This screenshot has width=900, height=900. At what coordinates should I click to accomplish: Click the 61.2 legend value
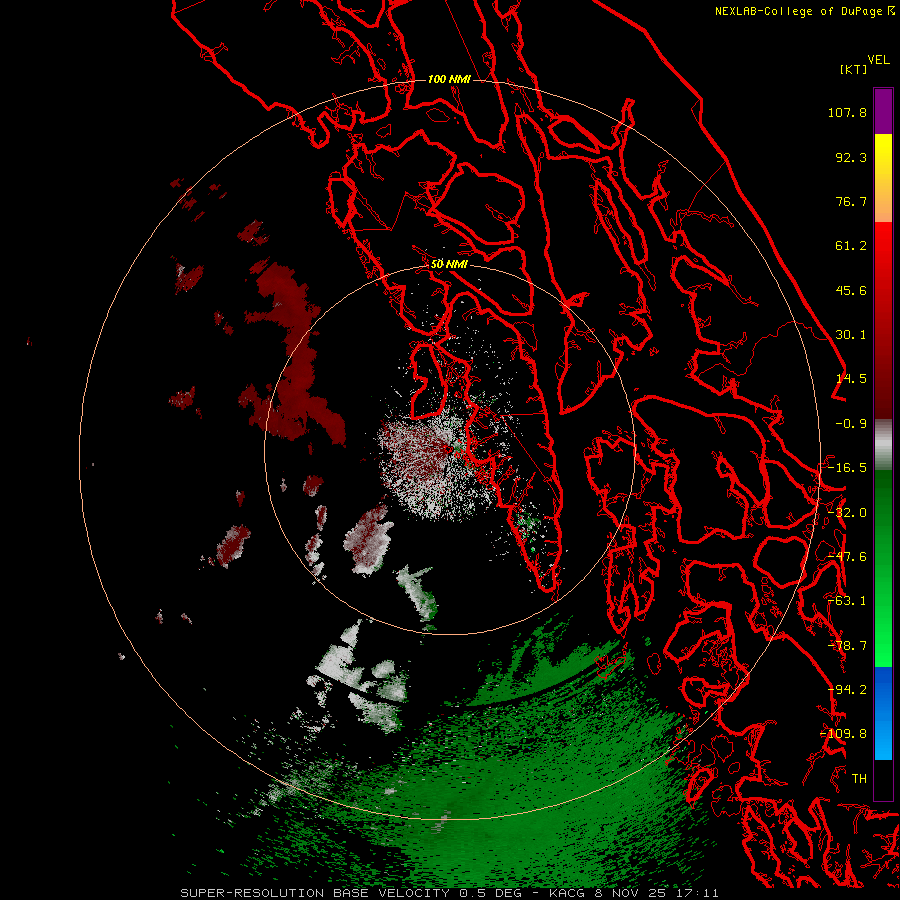(x=851, y=246)
